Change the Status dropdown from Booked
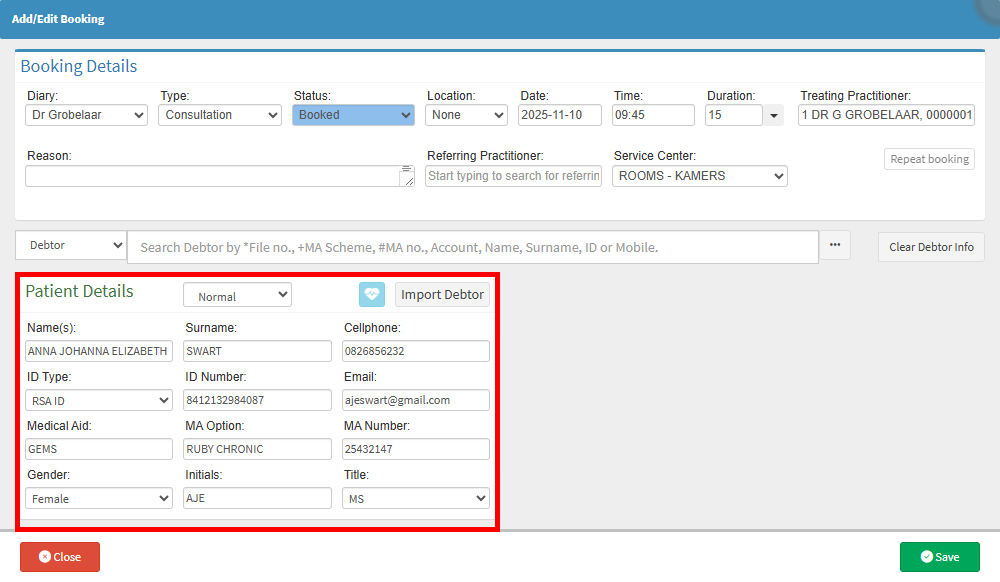The height and width of the screenshot is (582, 1000). [353, 115]
